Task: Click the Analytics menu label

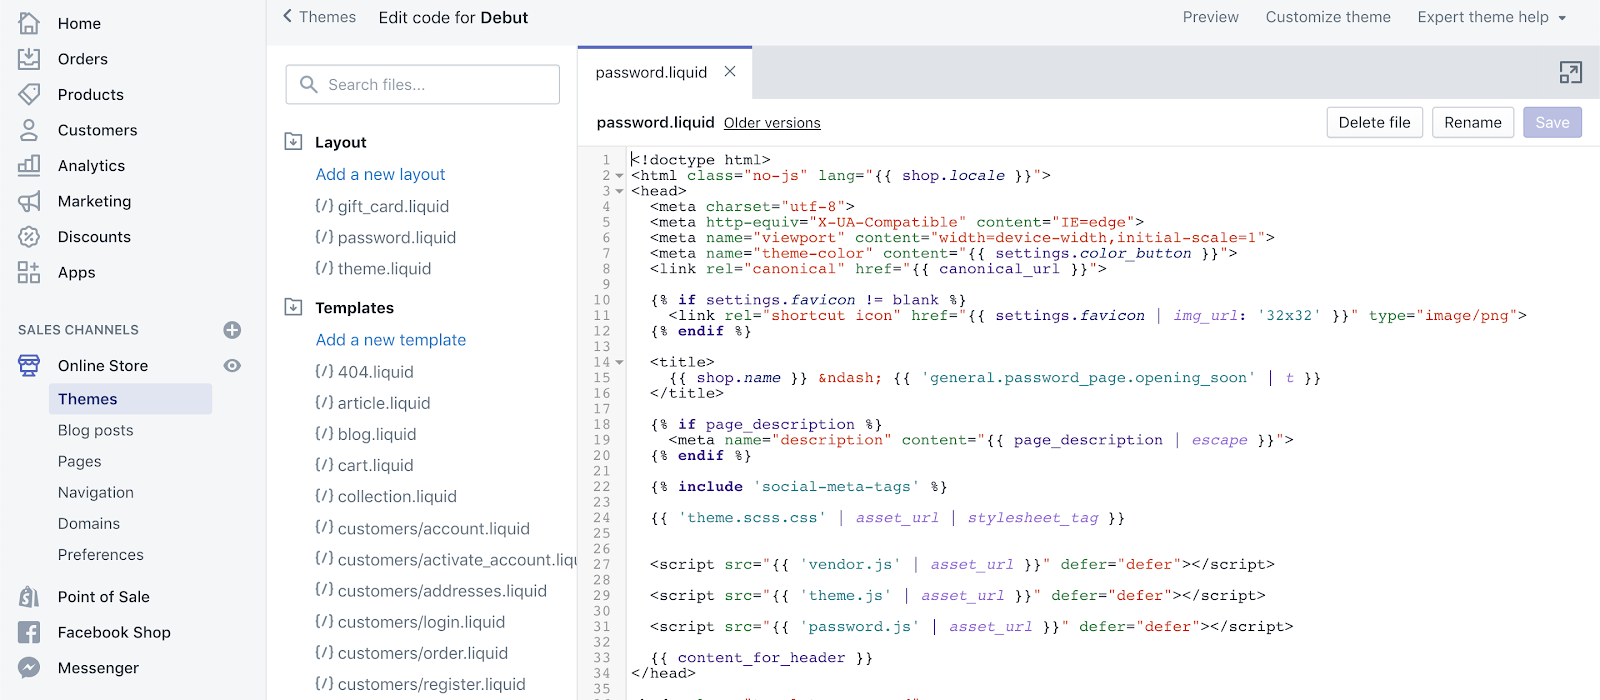Action: (92, 165)
